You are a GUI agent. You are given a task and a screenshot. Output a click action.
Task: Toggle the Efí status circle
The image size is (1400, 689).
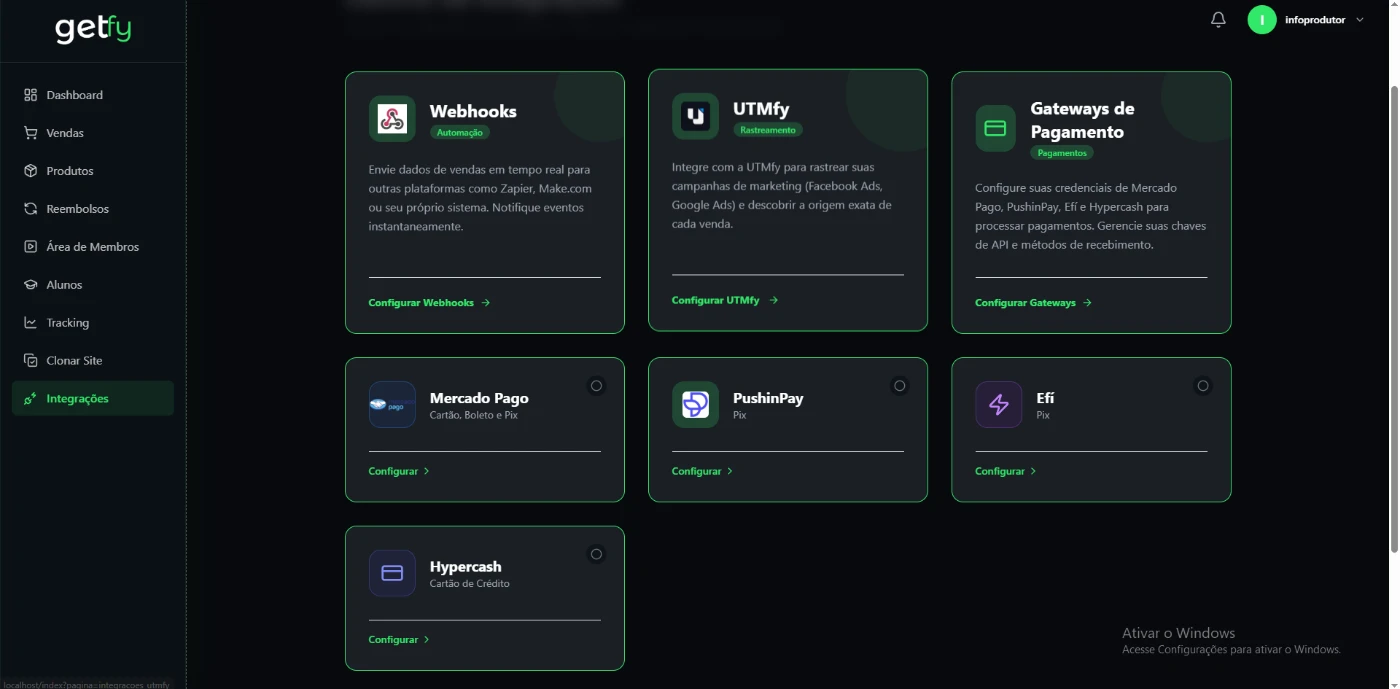click(1203, 386)
